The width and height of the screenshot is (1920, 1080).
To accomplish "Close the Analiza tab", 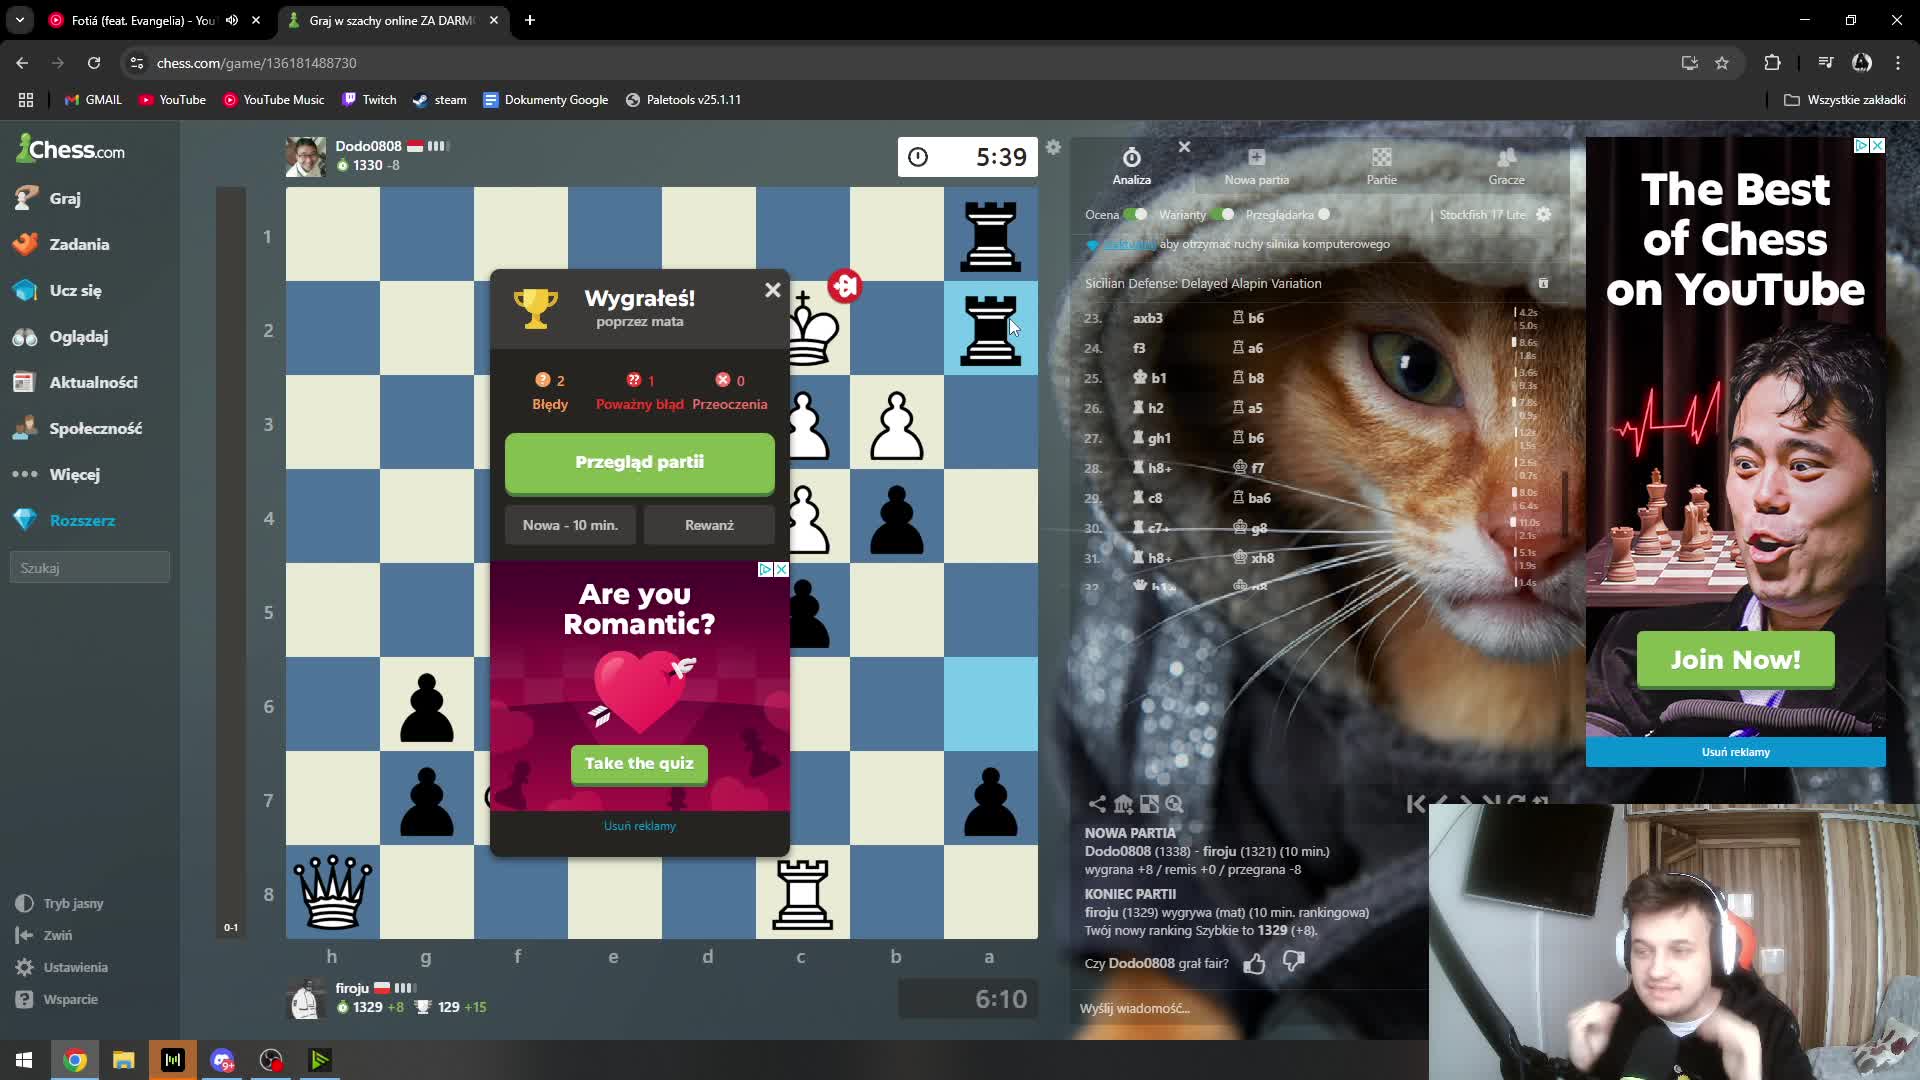I will pos(1184,147).
